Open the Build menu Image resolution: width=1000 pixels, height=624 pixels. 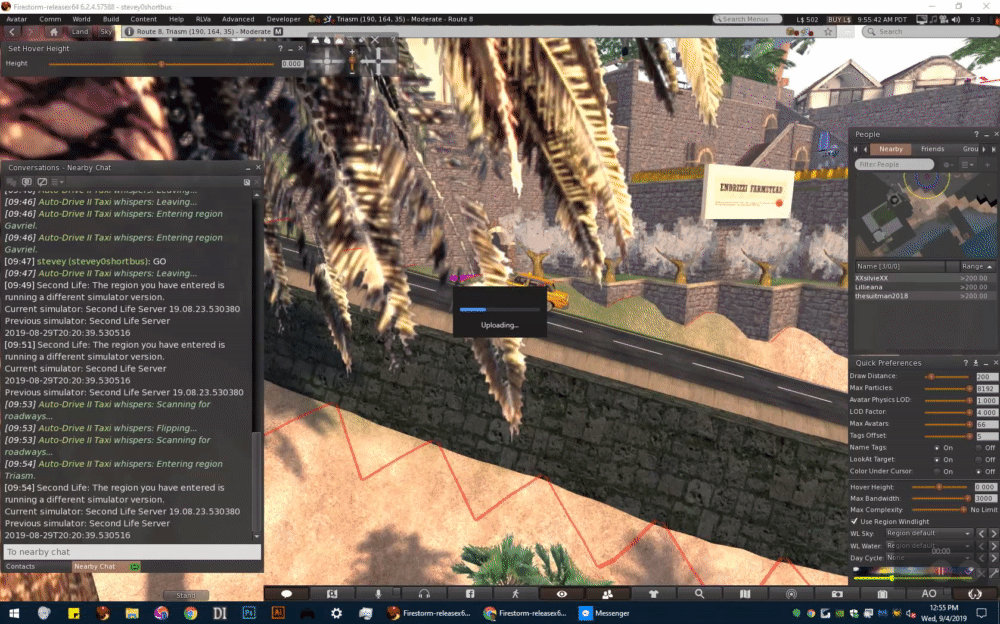(111, 19)
